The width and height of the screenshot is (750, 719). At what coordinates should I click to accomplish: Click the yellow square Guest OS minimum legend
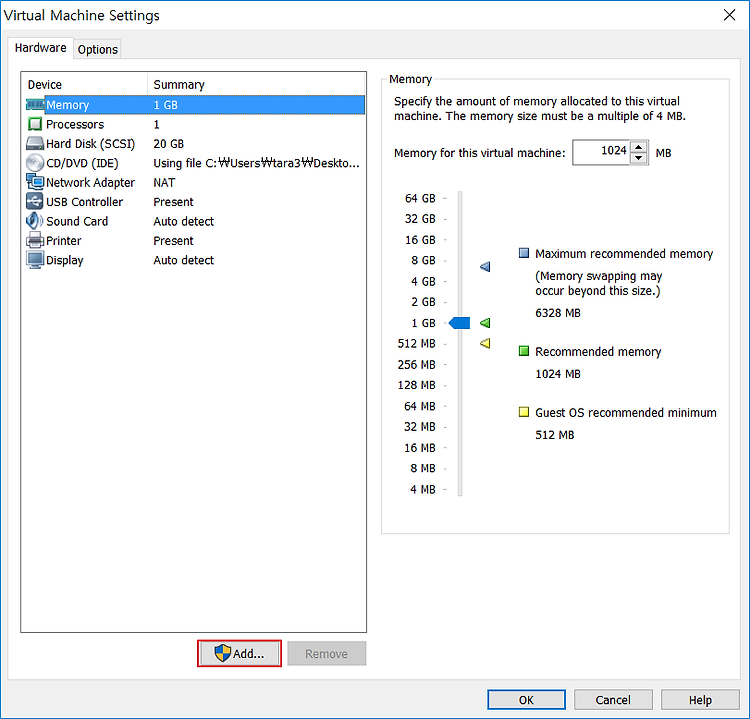(x=524, y=412)
